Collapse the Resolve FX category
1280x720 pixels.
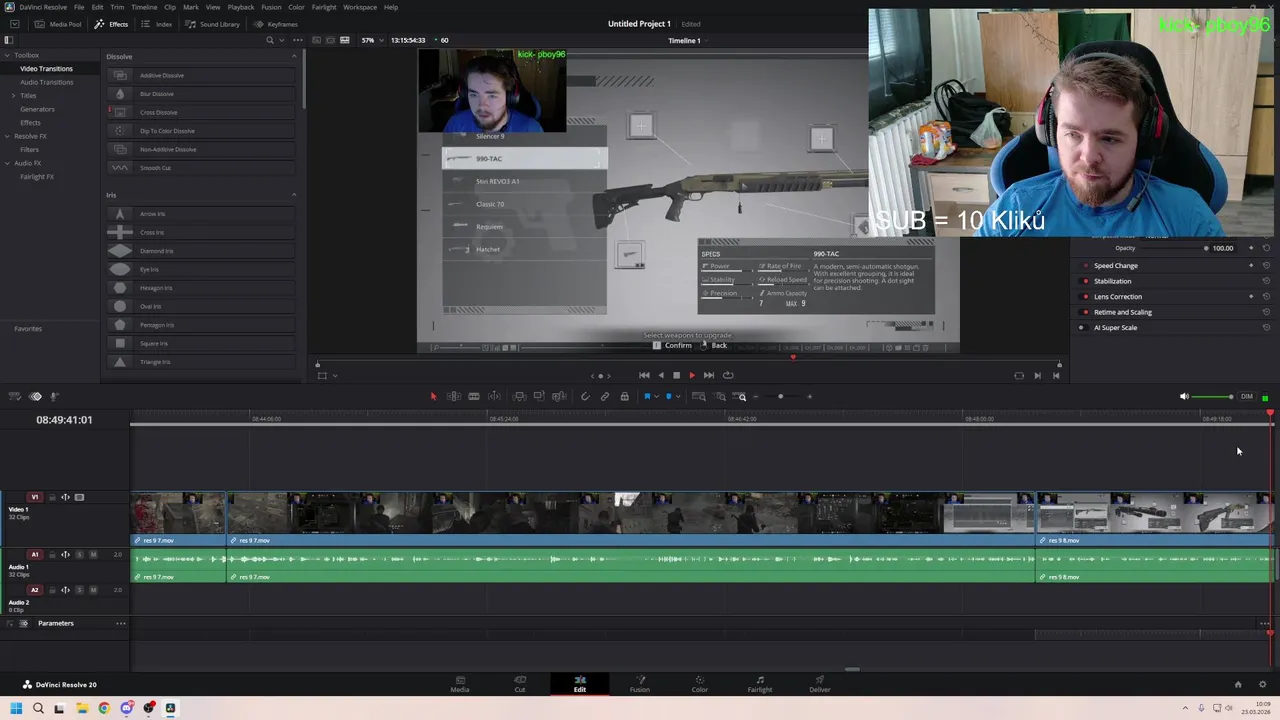coord(7,136)
